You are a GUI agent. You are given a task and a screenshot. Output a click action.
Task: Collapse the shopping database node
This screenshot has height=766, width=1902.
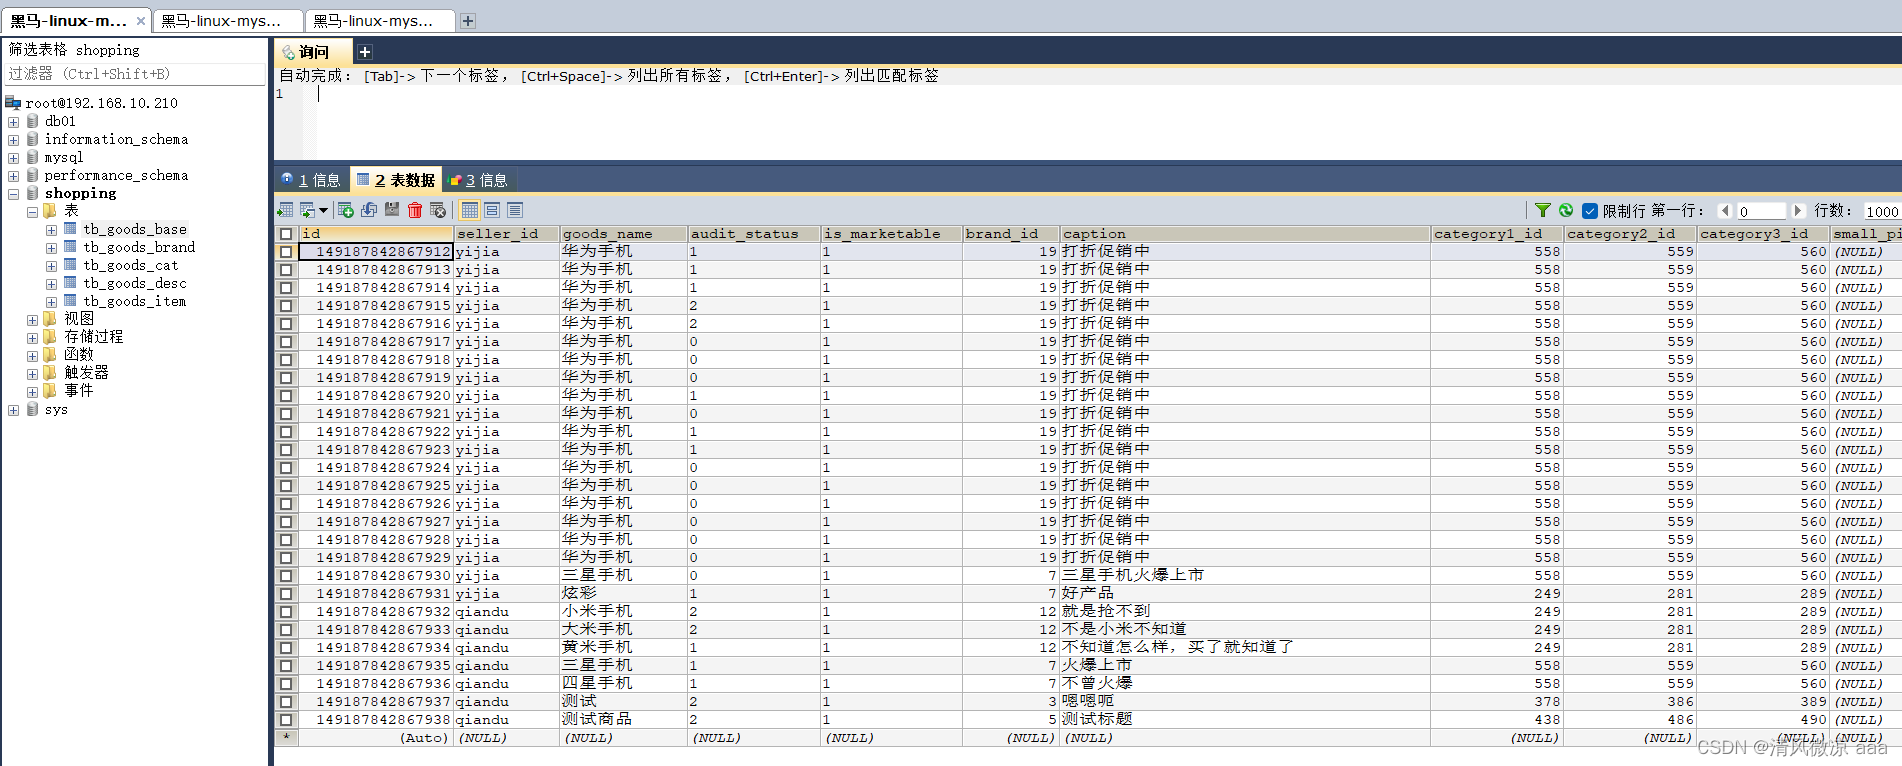tap(13, 194)
